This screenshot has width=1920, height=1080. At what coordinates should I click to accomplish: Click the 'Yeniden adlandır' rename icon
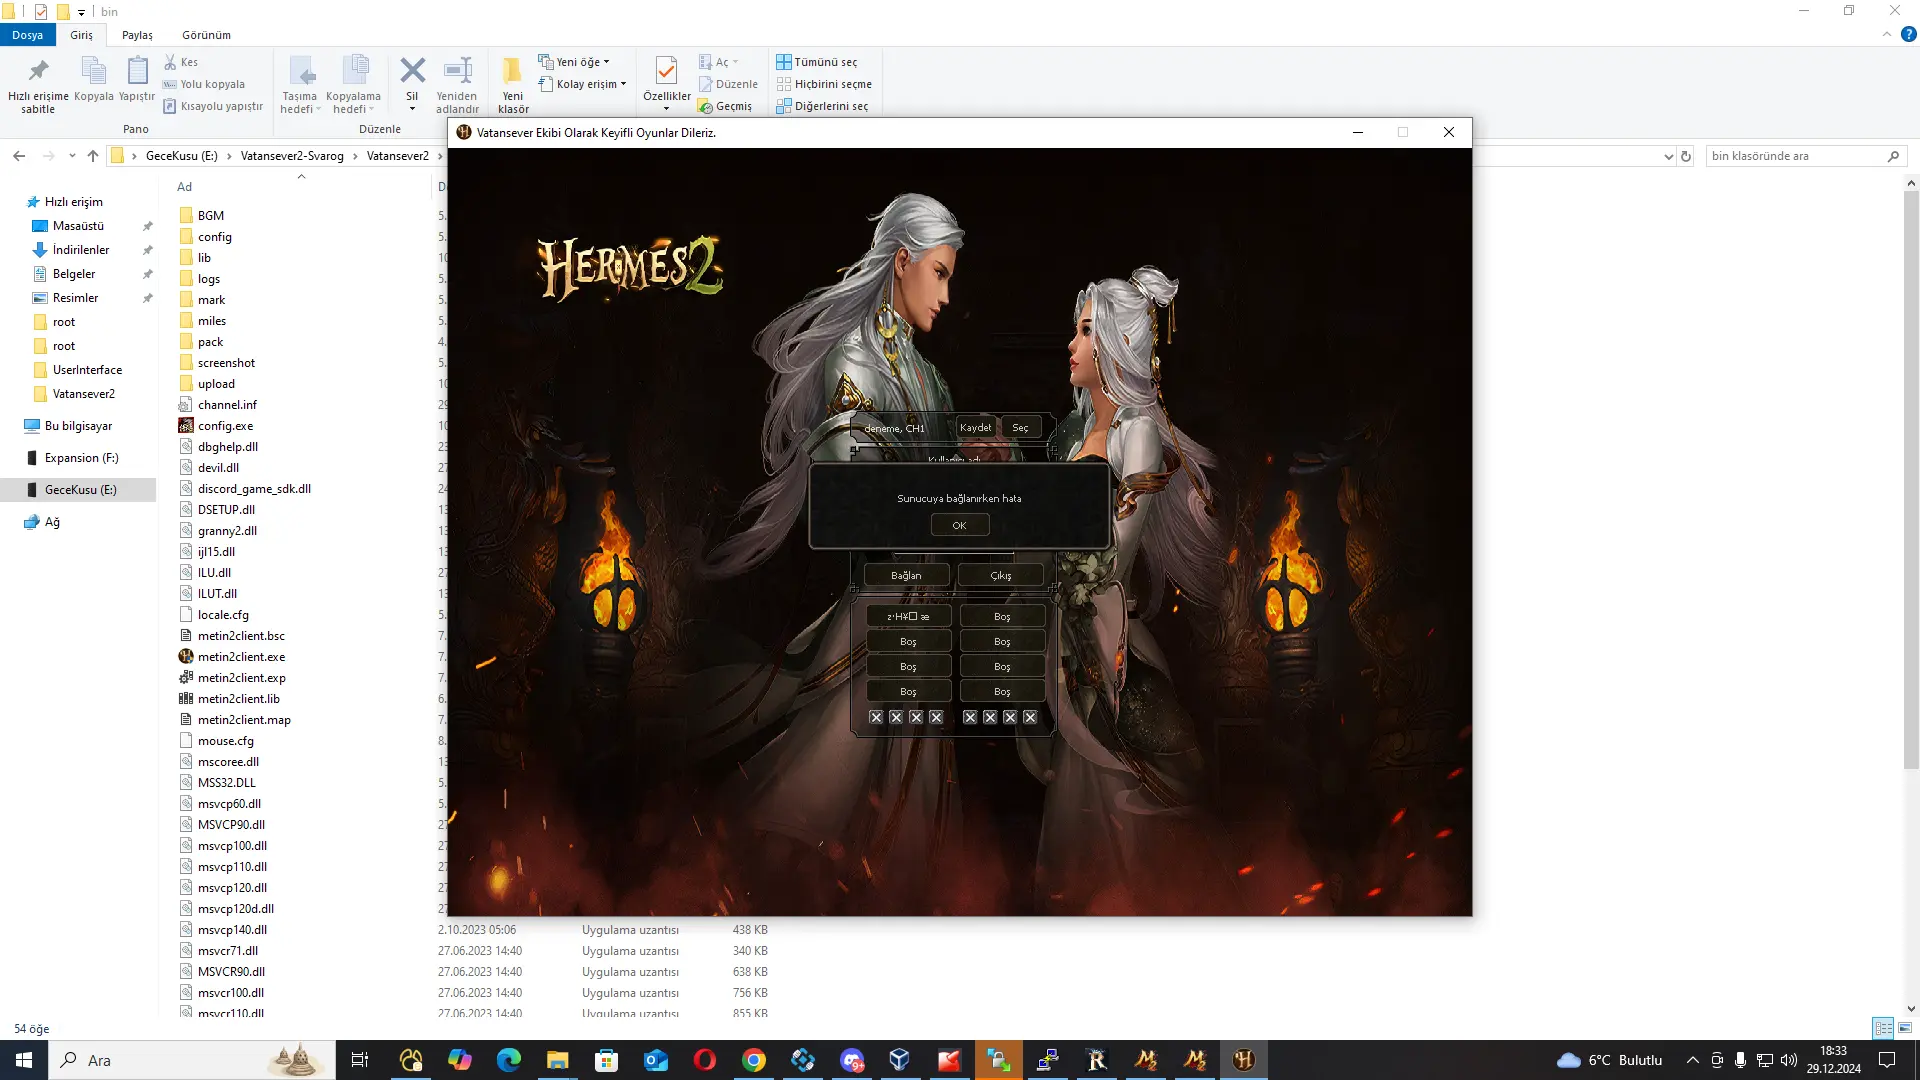click(458, 71)
